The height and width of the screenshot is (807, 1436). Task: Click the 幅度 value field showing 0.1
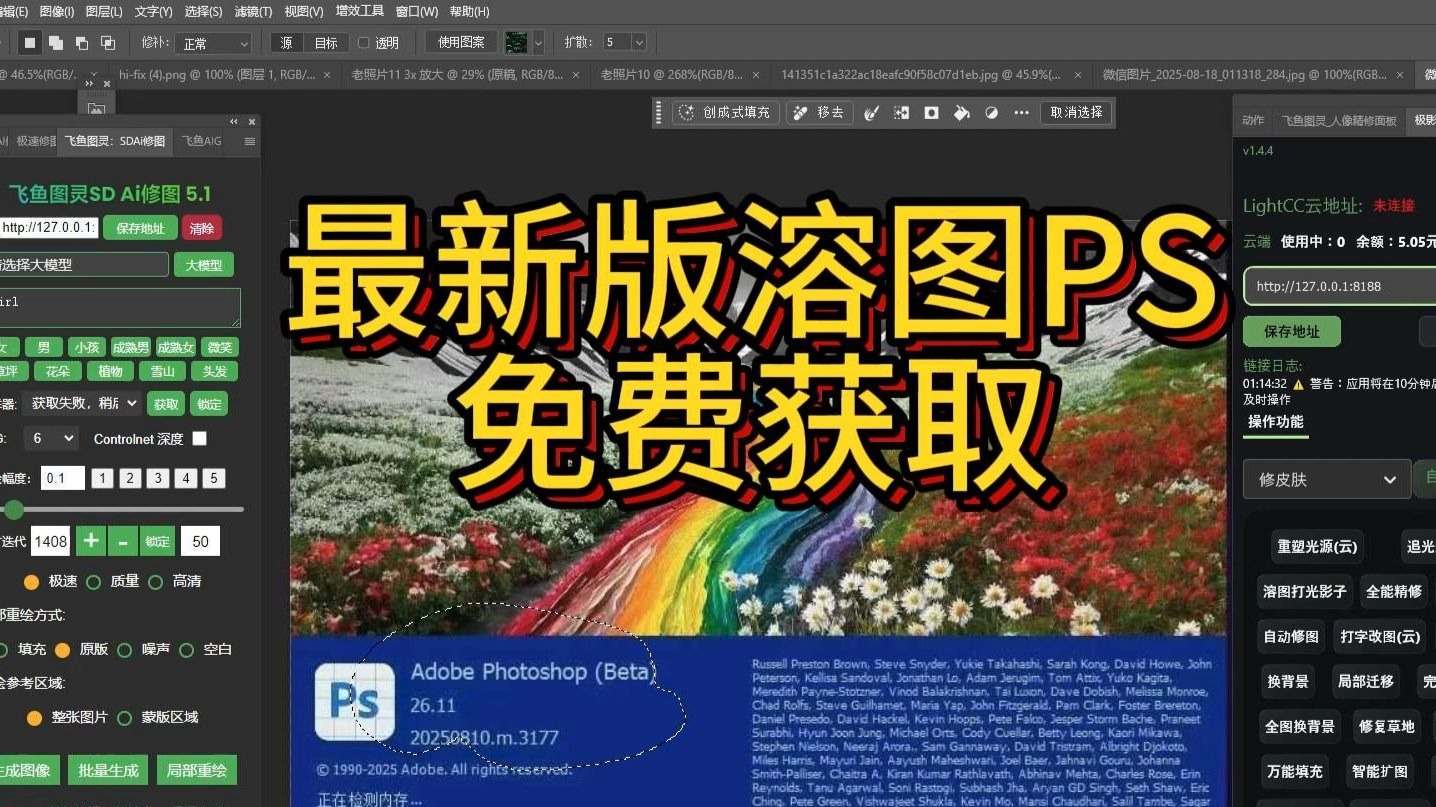click(x=62, y=478)
